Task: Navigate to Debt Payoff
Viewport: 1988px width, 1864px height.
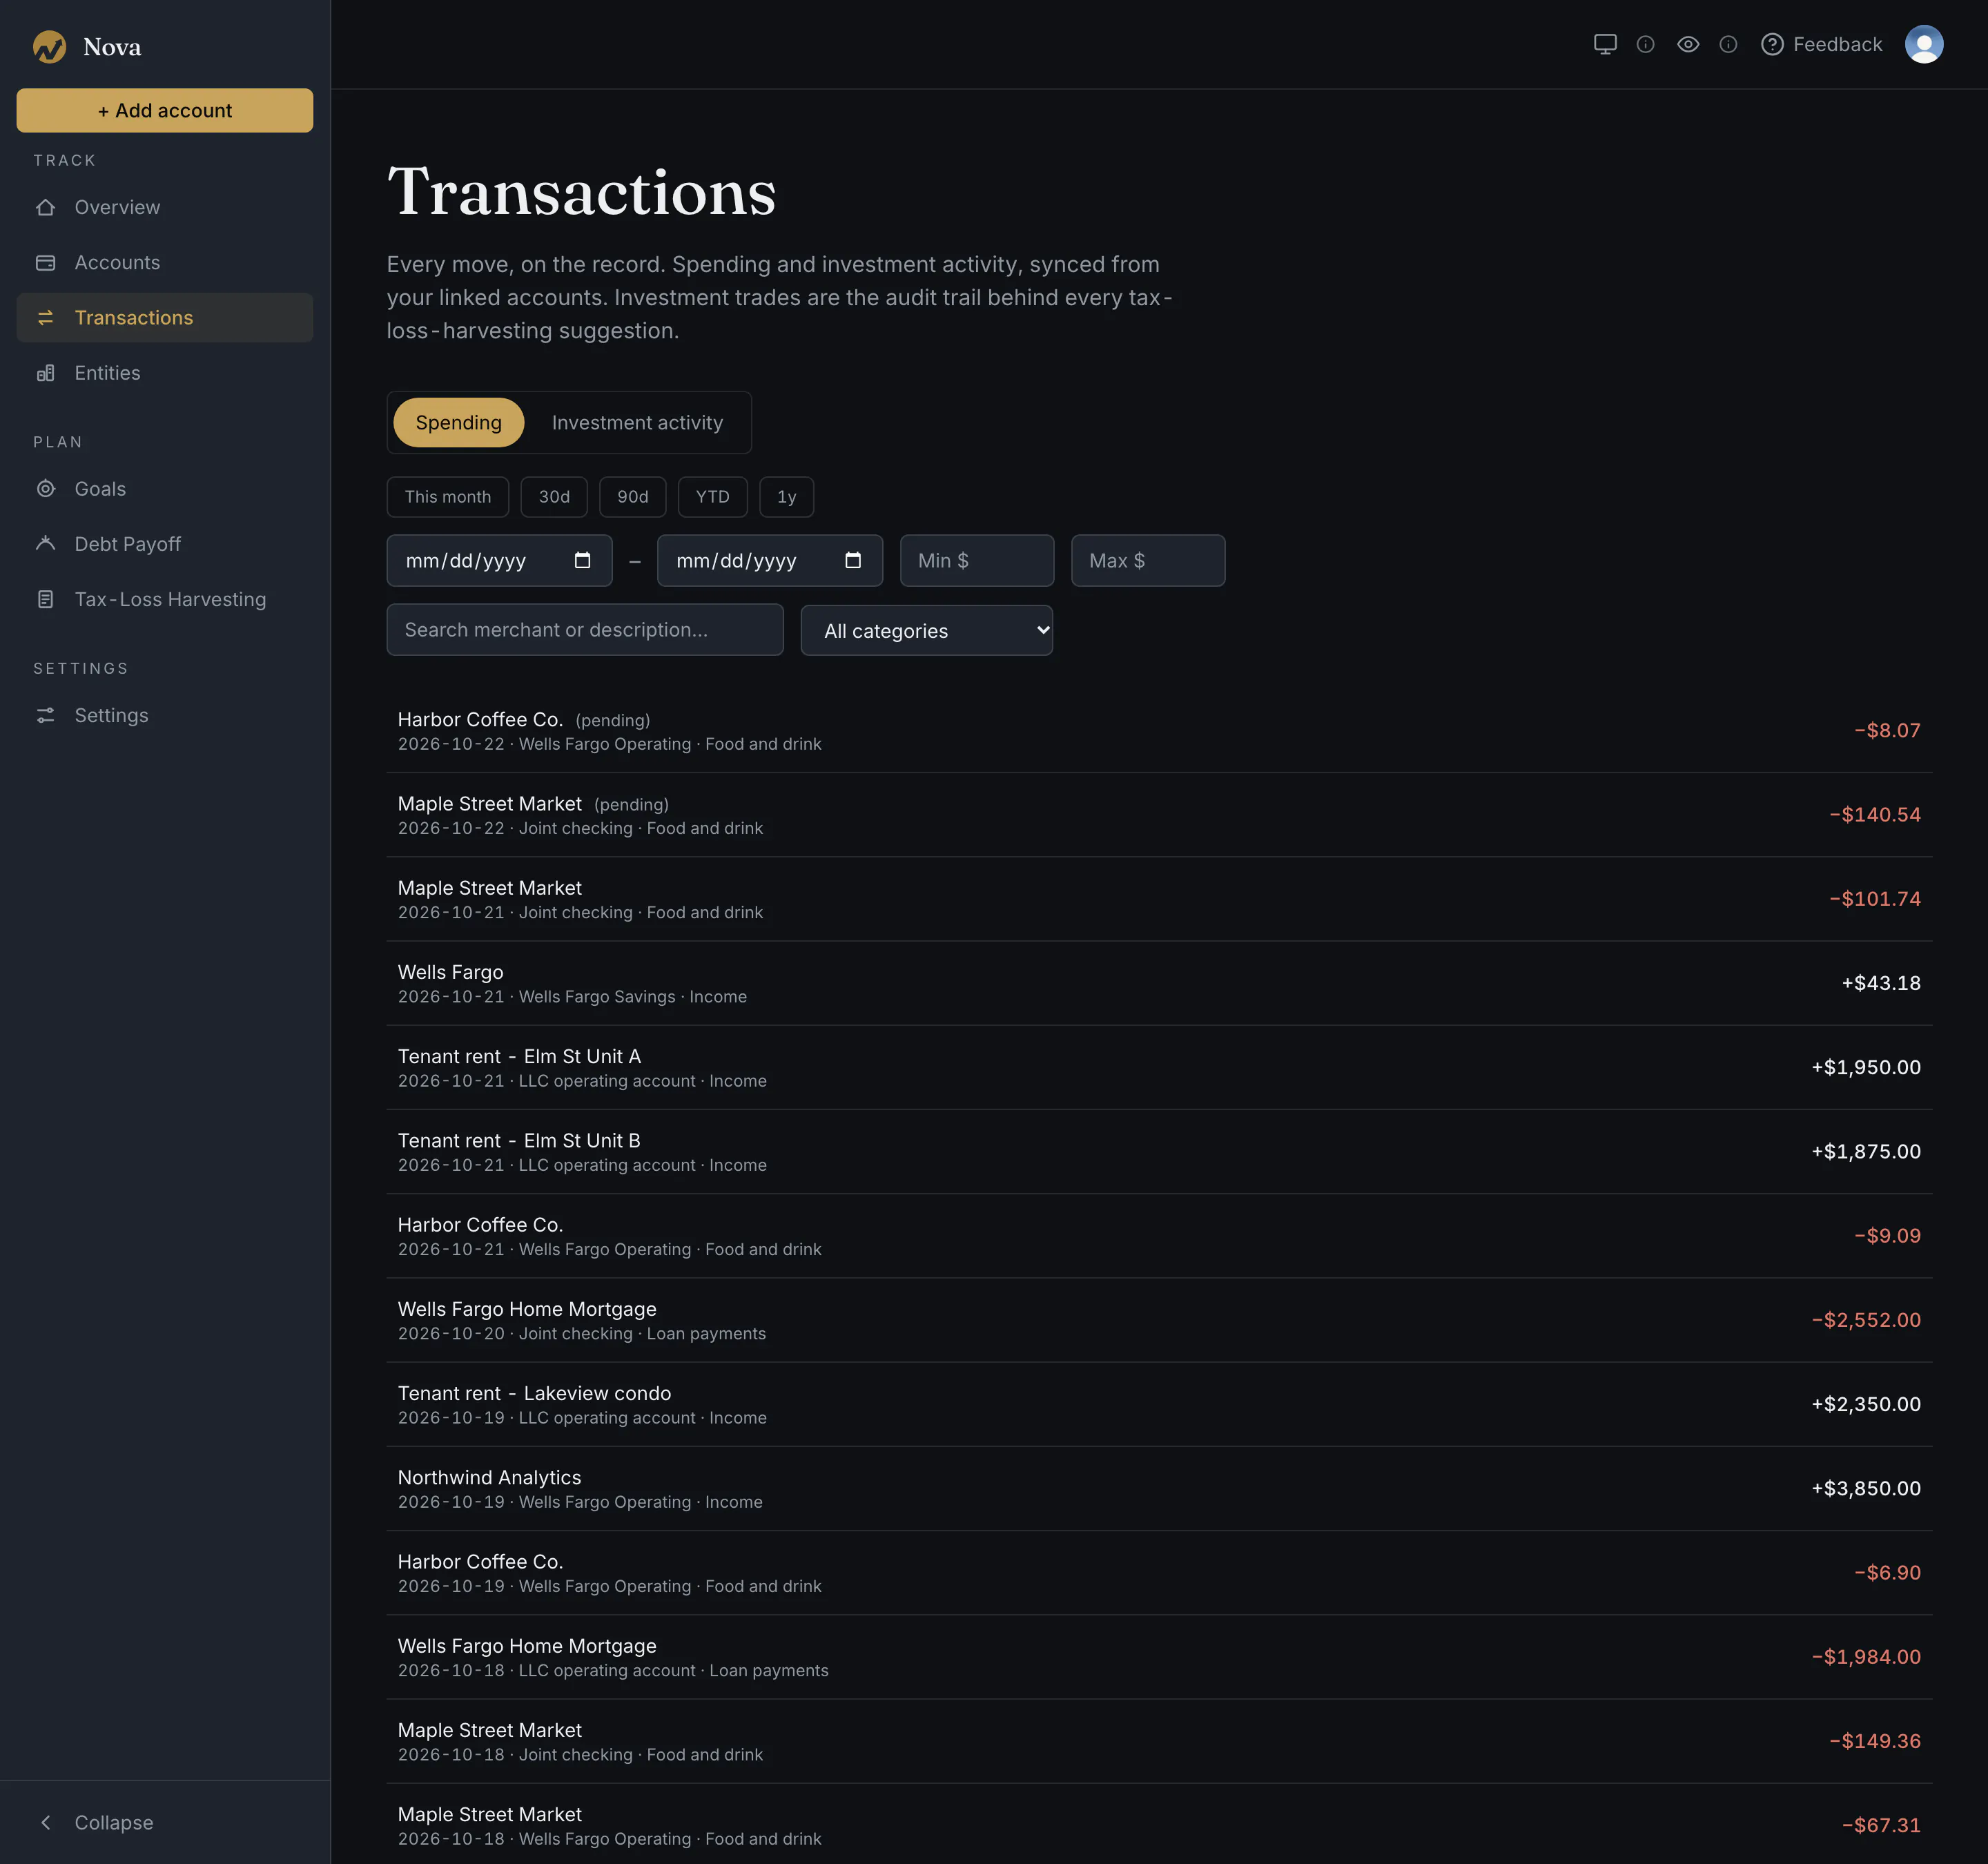Action: (x=165, y=544)
